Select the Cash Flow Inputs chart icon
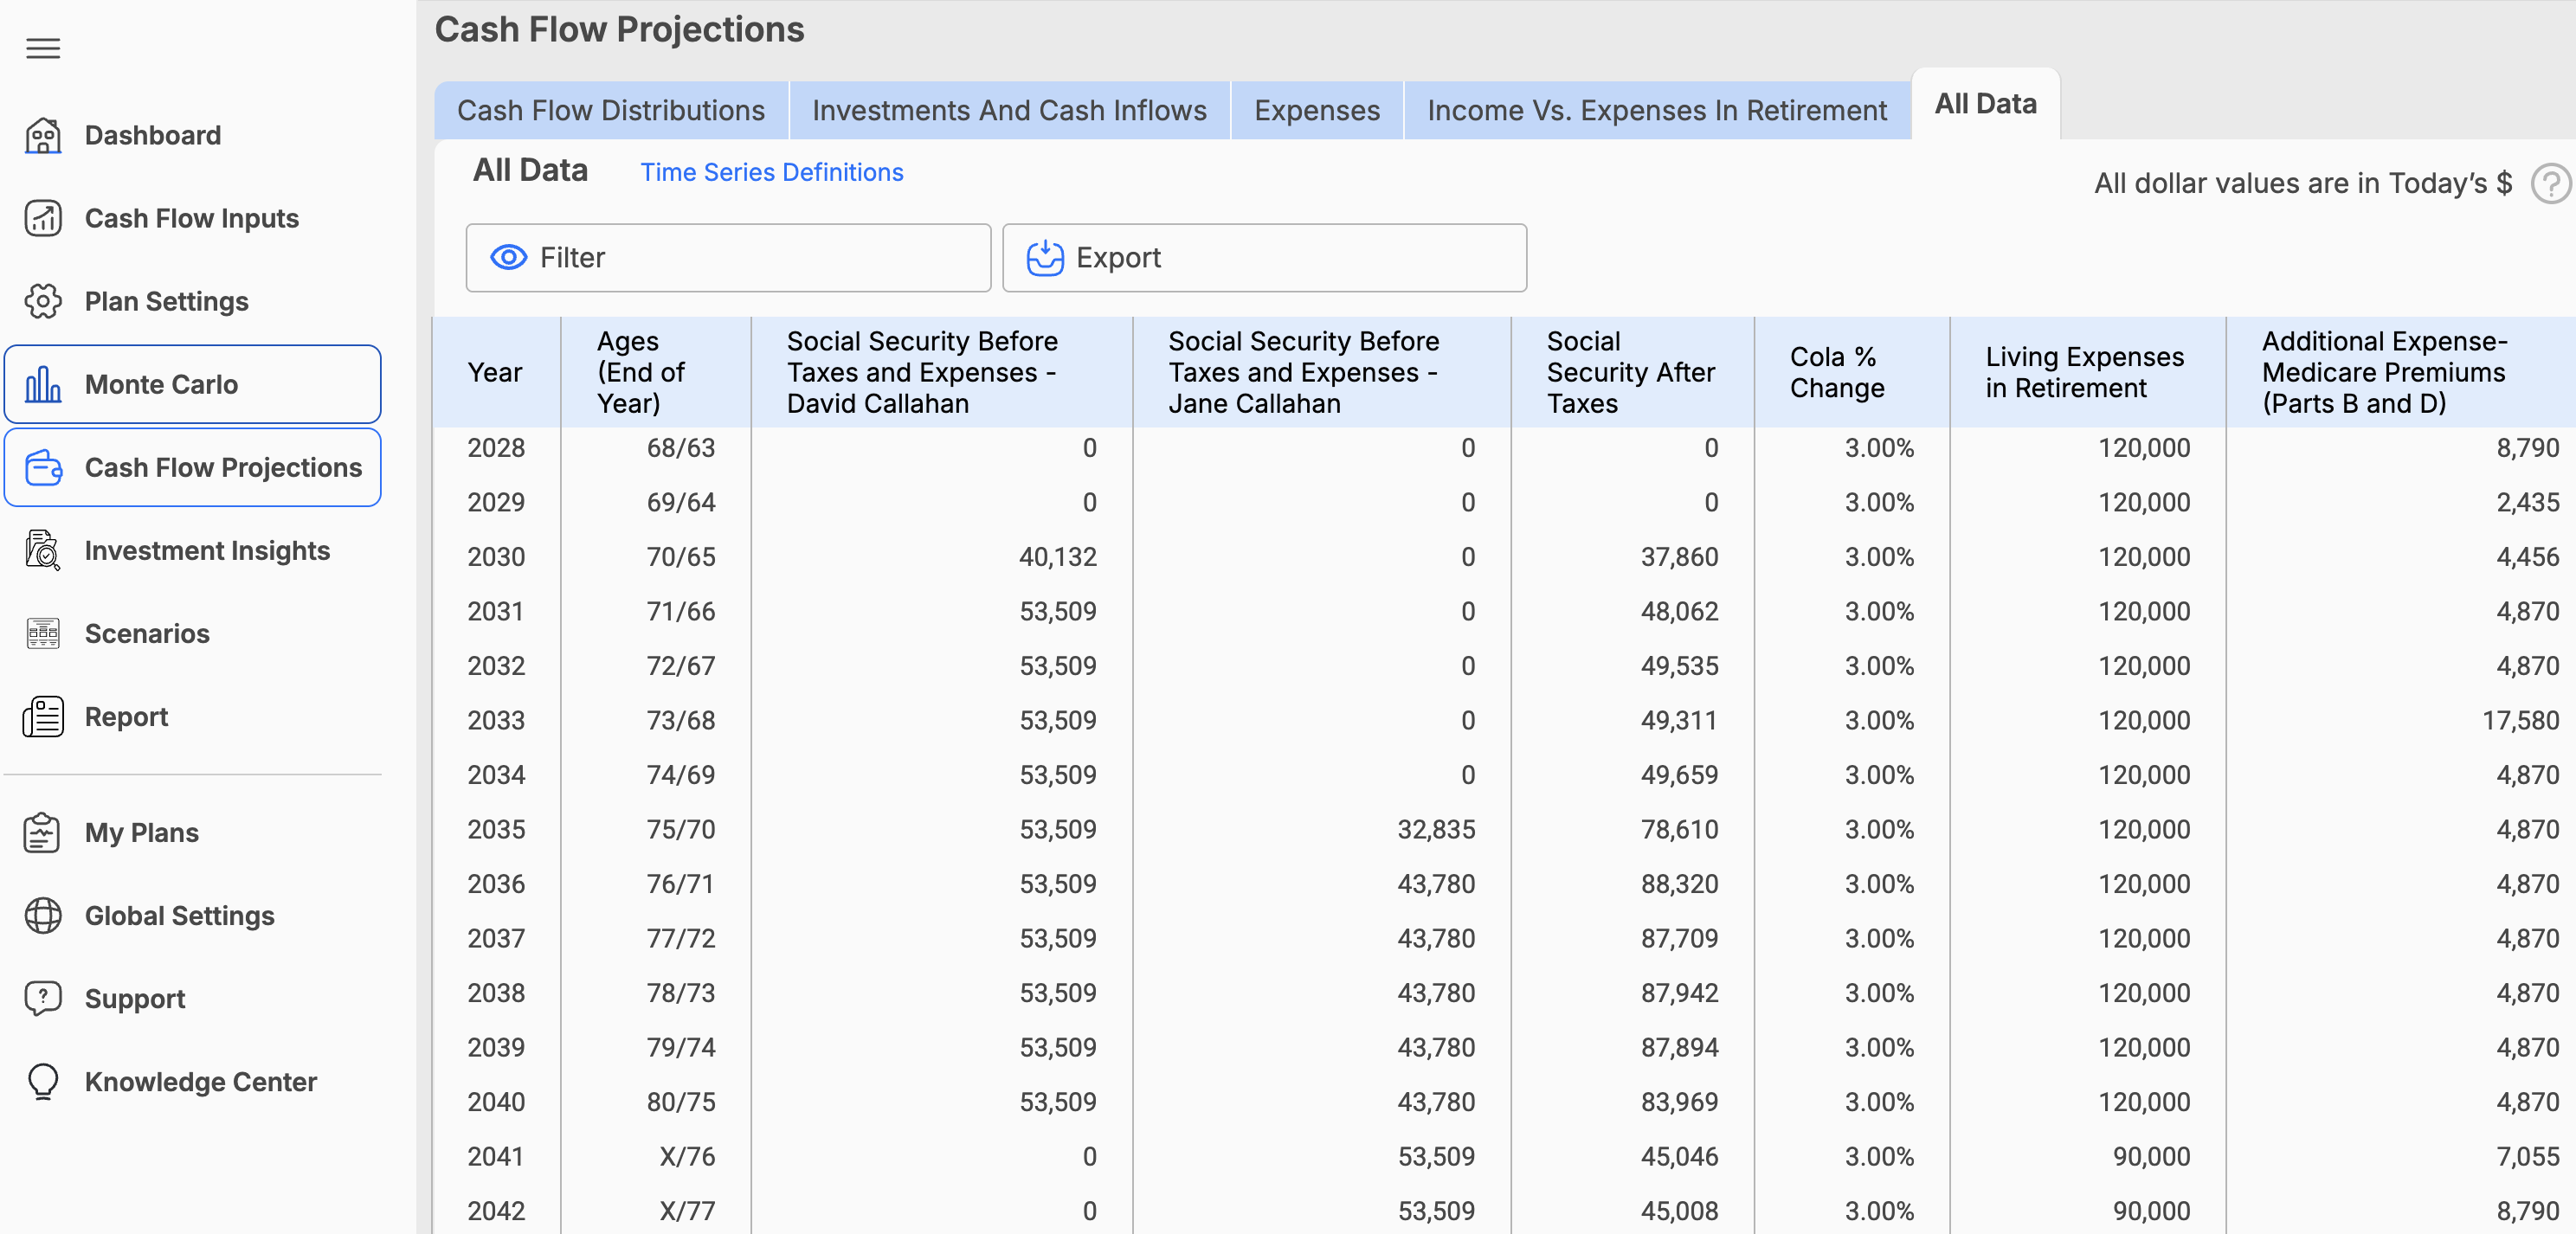Screen dimensions: 2576x1234 [42, 218]
